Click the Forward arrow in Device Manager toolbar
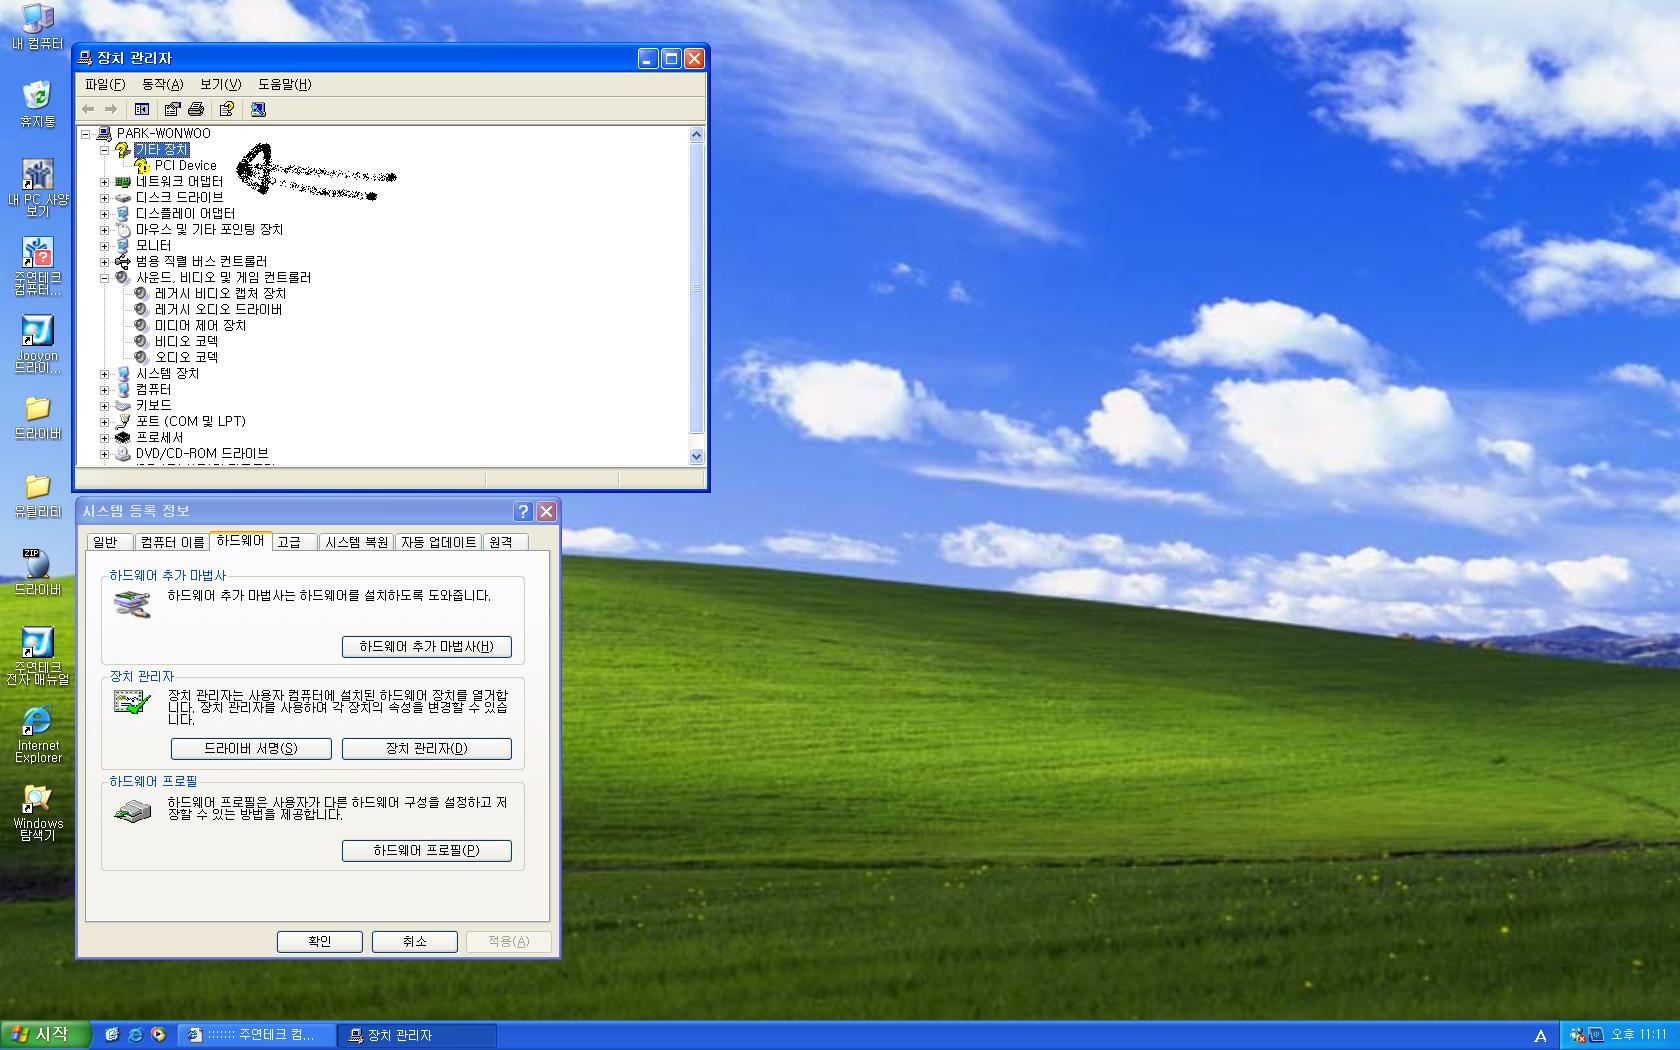1680x1050 pixels. tap(111, 109)
